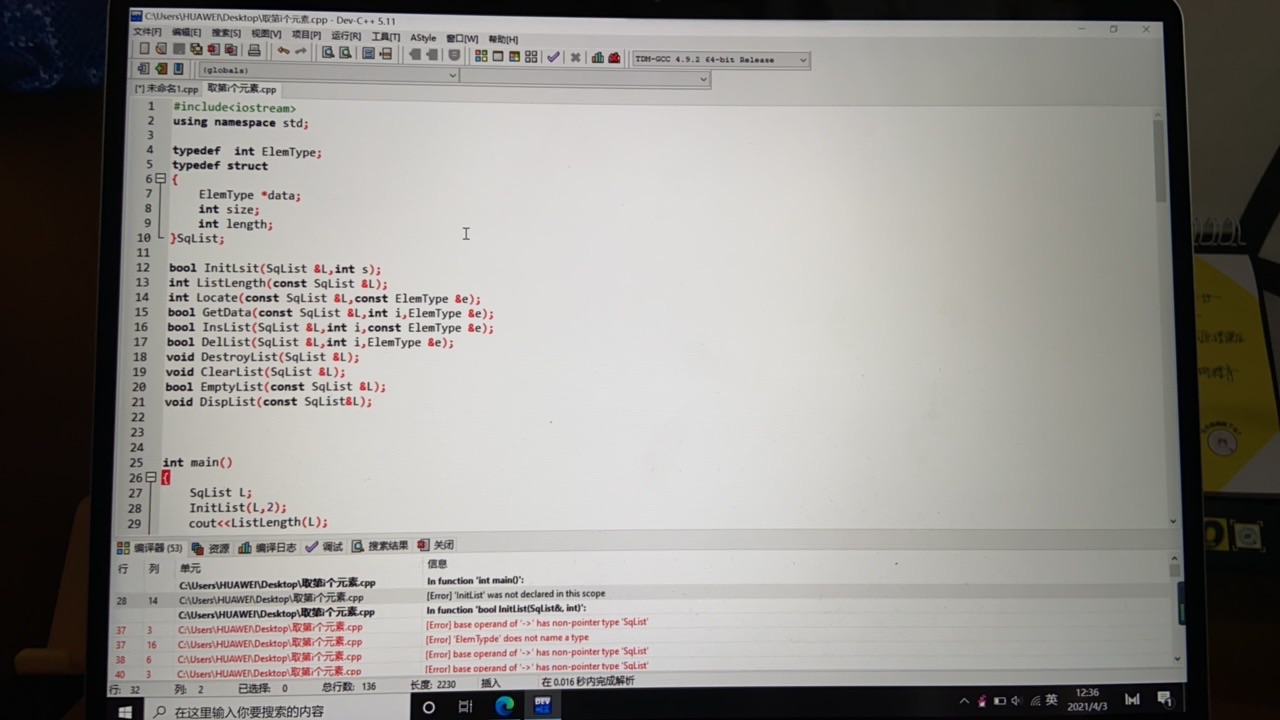The width and height of the screenshot is (1280, 720).
Task: Collapse the struct fold at line 6
Action: coord(160,179)
